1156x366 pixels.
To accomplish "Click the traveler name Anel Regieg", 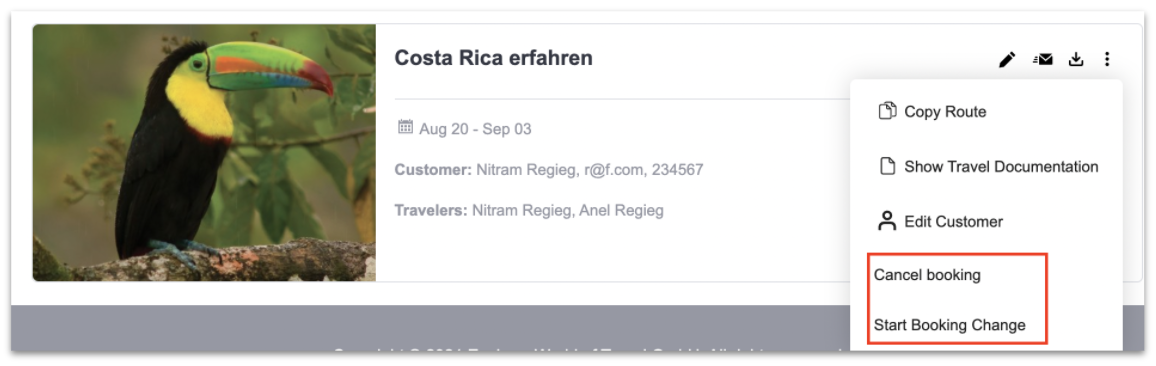I will coord(621,210).
